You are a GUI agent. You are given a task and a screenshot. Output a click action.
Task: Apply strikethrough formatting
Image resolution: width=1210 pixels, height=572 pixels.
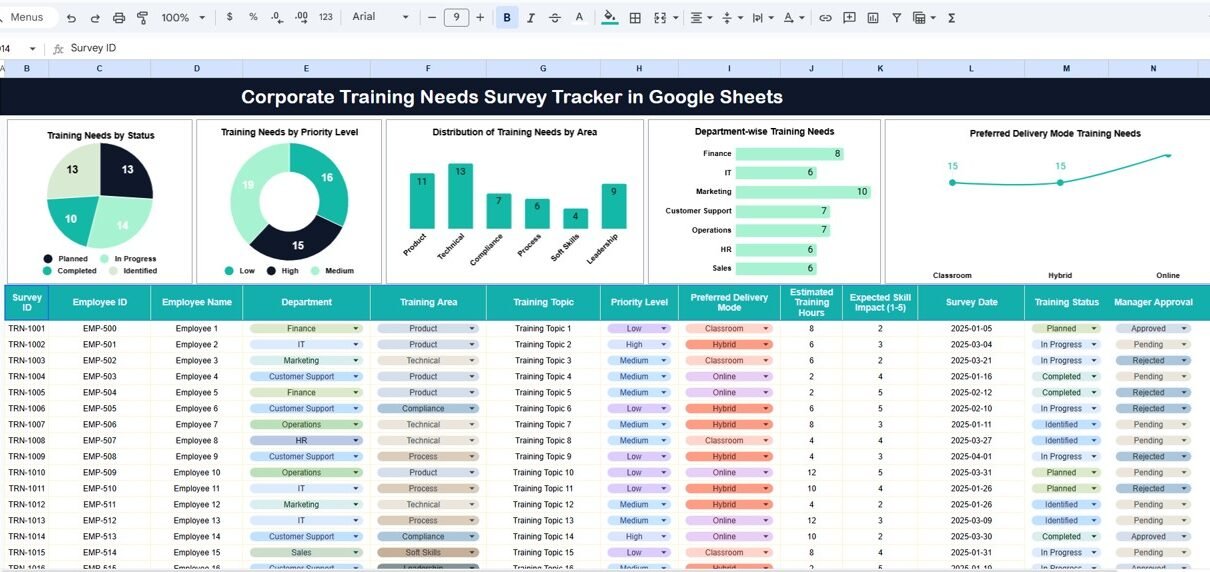click(555, 18)
